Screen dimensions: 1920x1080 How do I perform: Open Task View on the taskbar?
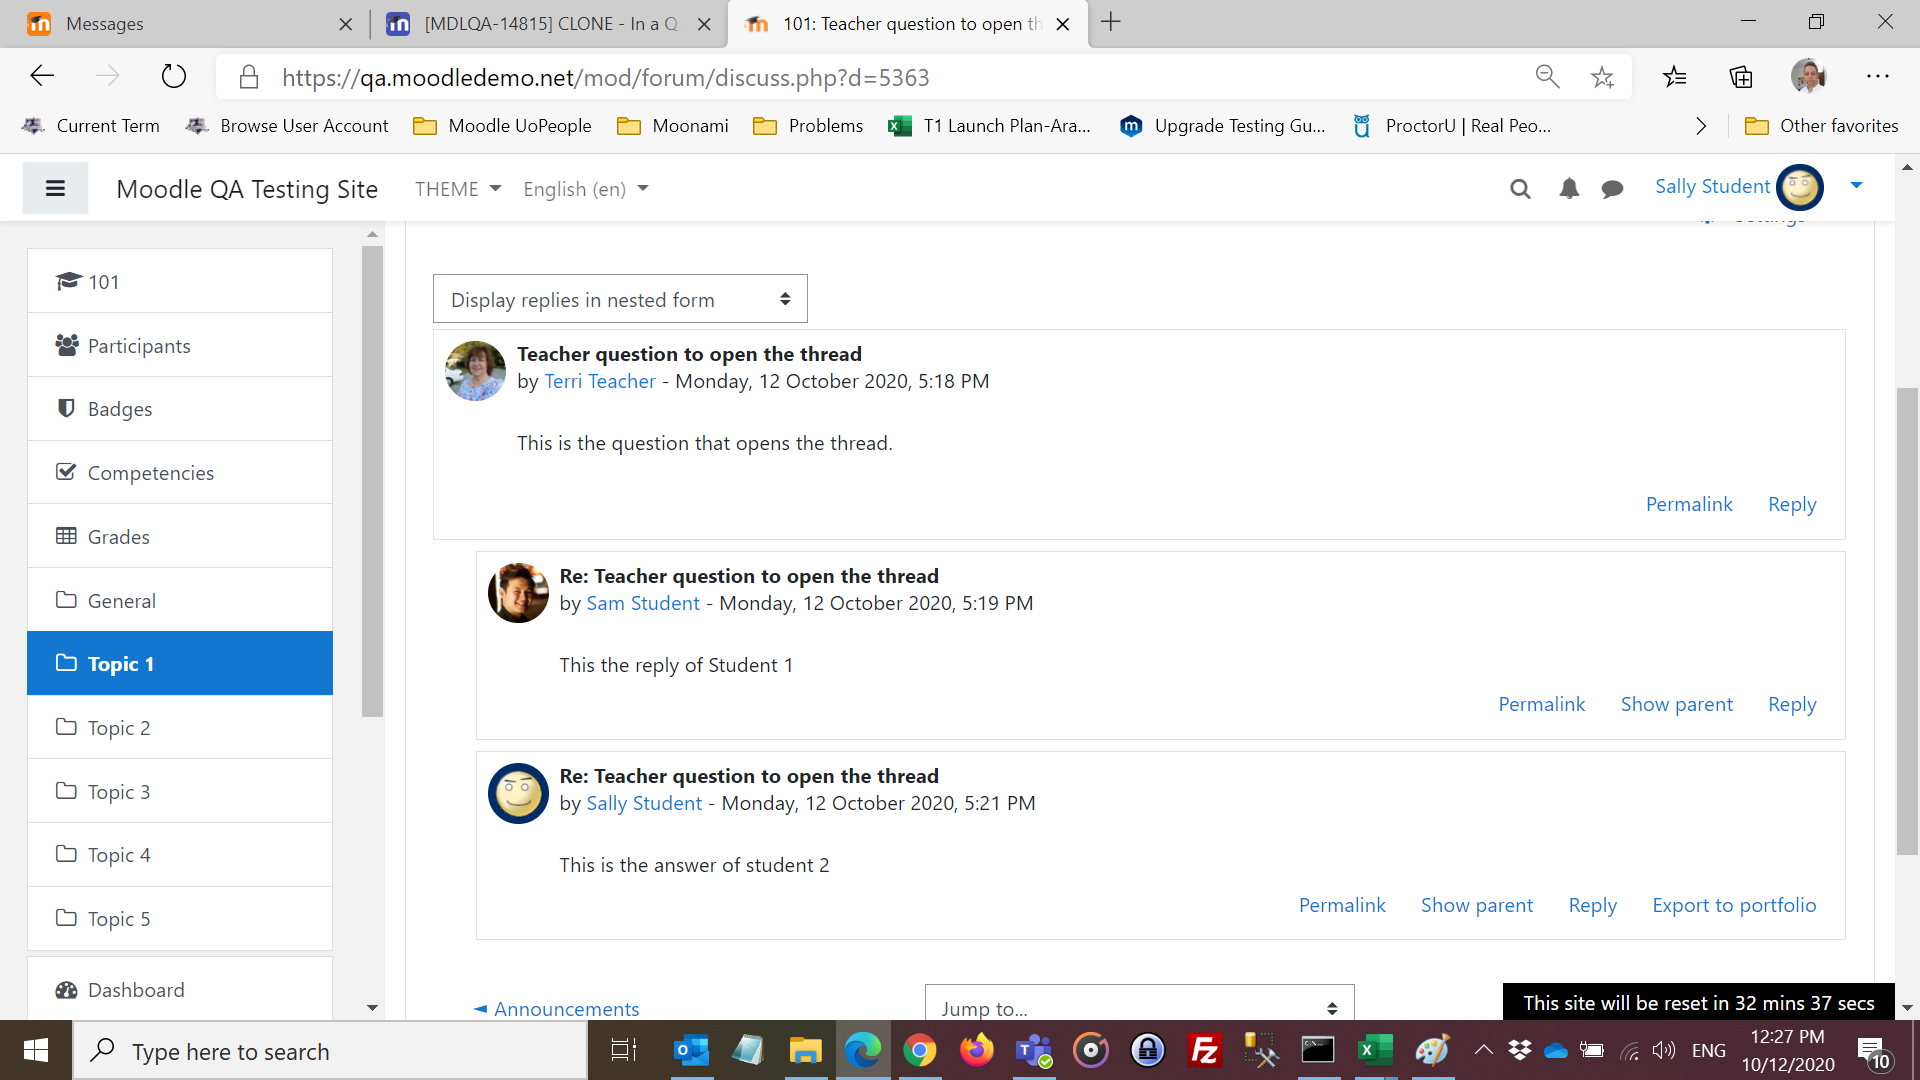pyautogui.click(x=624, y=1050)
